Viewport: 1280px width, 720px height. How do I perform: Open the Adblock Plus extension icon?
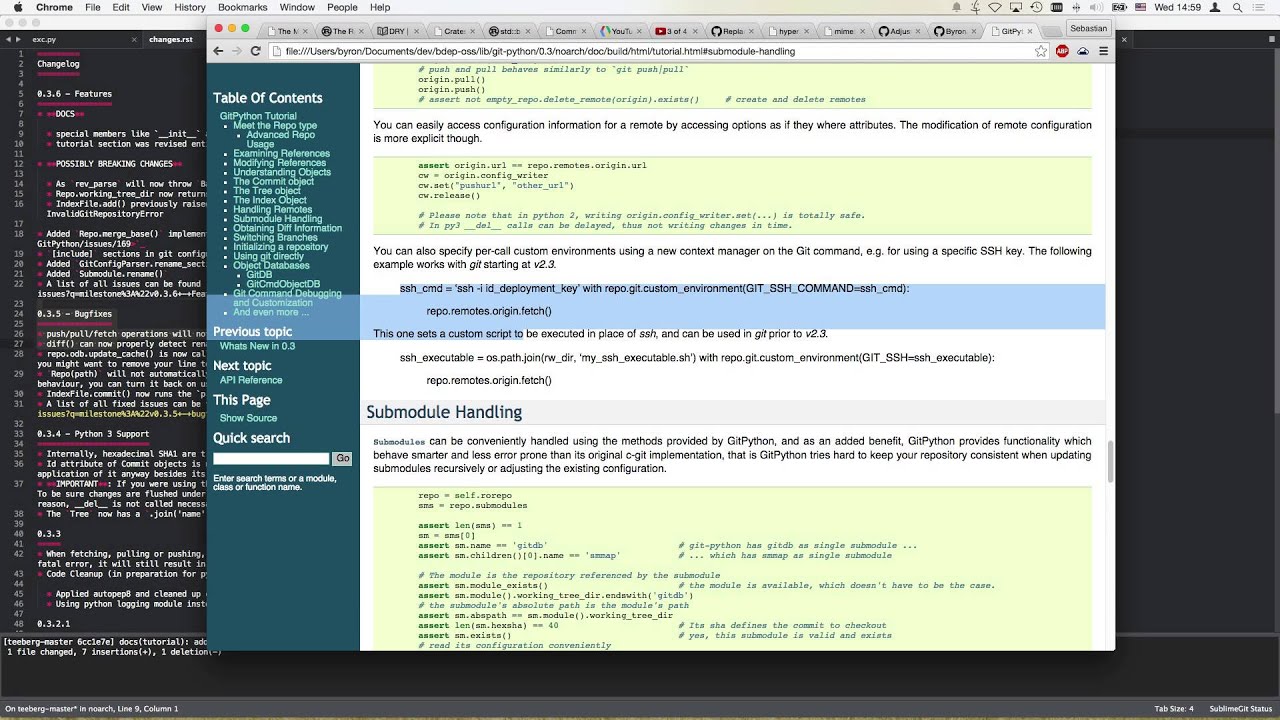pyautogui.click(x=1062, y=51)
